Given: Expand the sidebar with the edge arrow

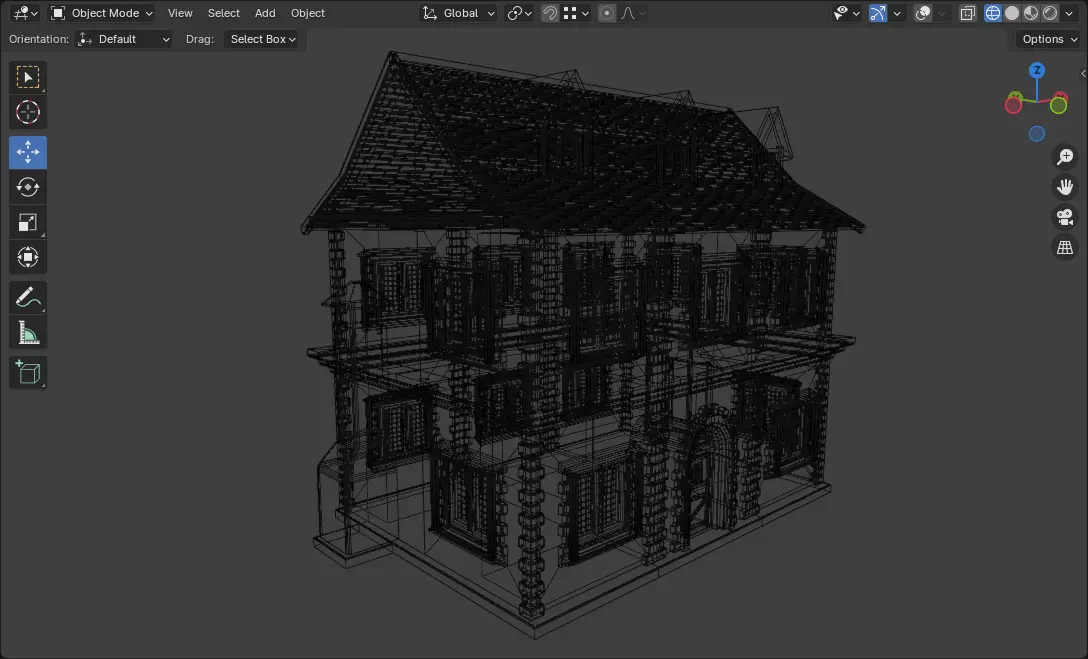Looking at the screenshot, I should point(1083,74).
